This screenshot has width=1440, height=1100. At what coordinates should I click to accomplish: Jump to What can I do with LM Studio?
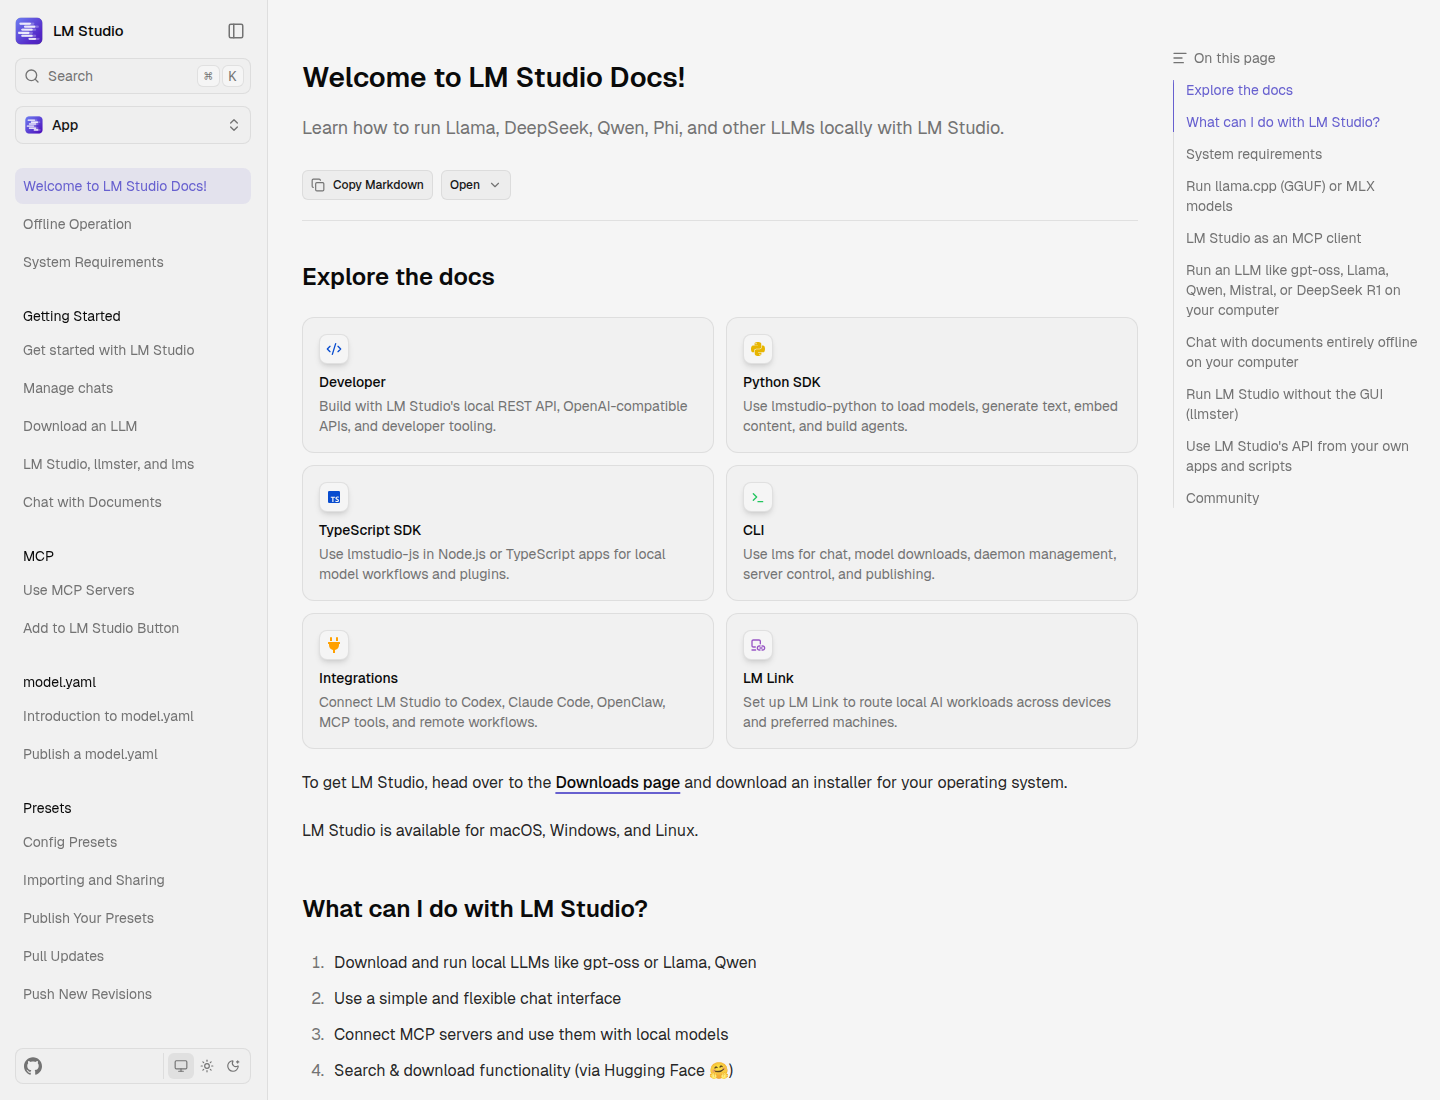click(1283, 122)
